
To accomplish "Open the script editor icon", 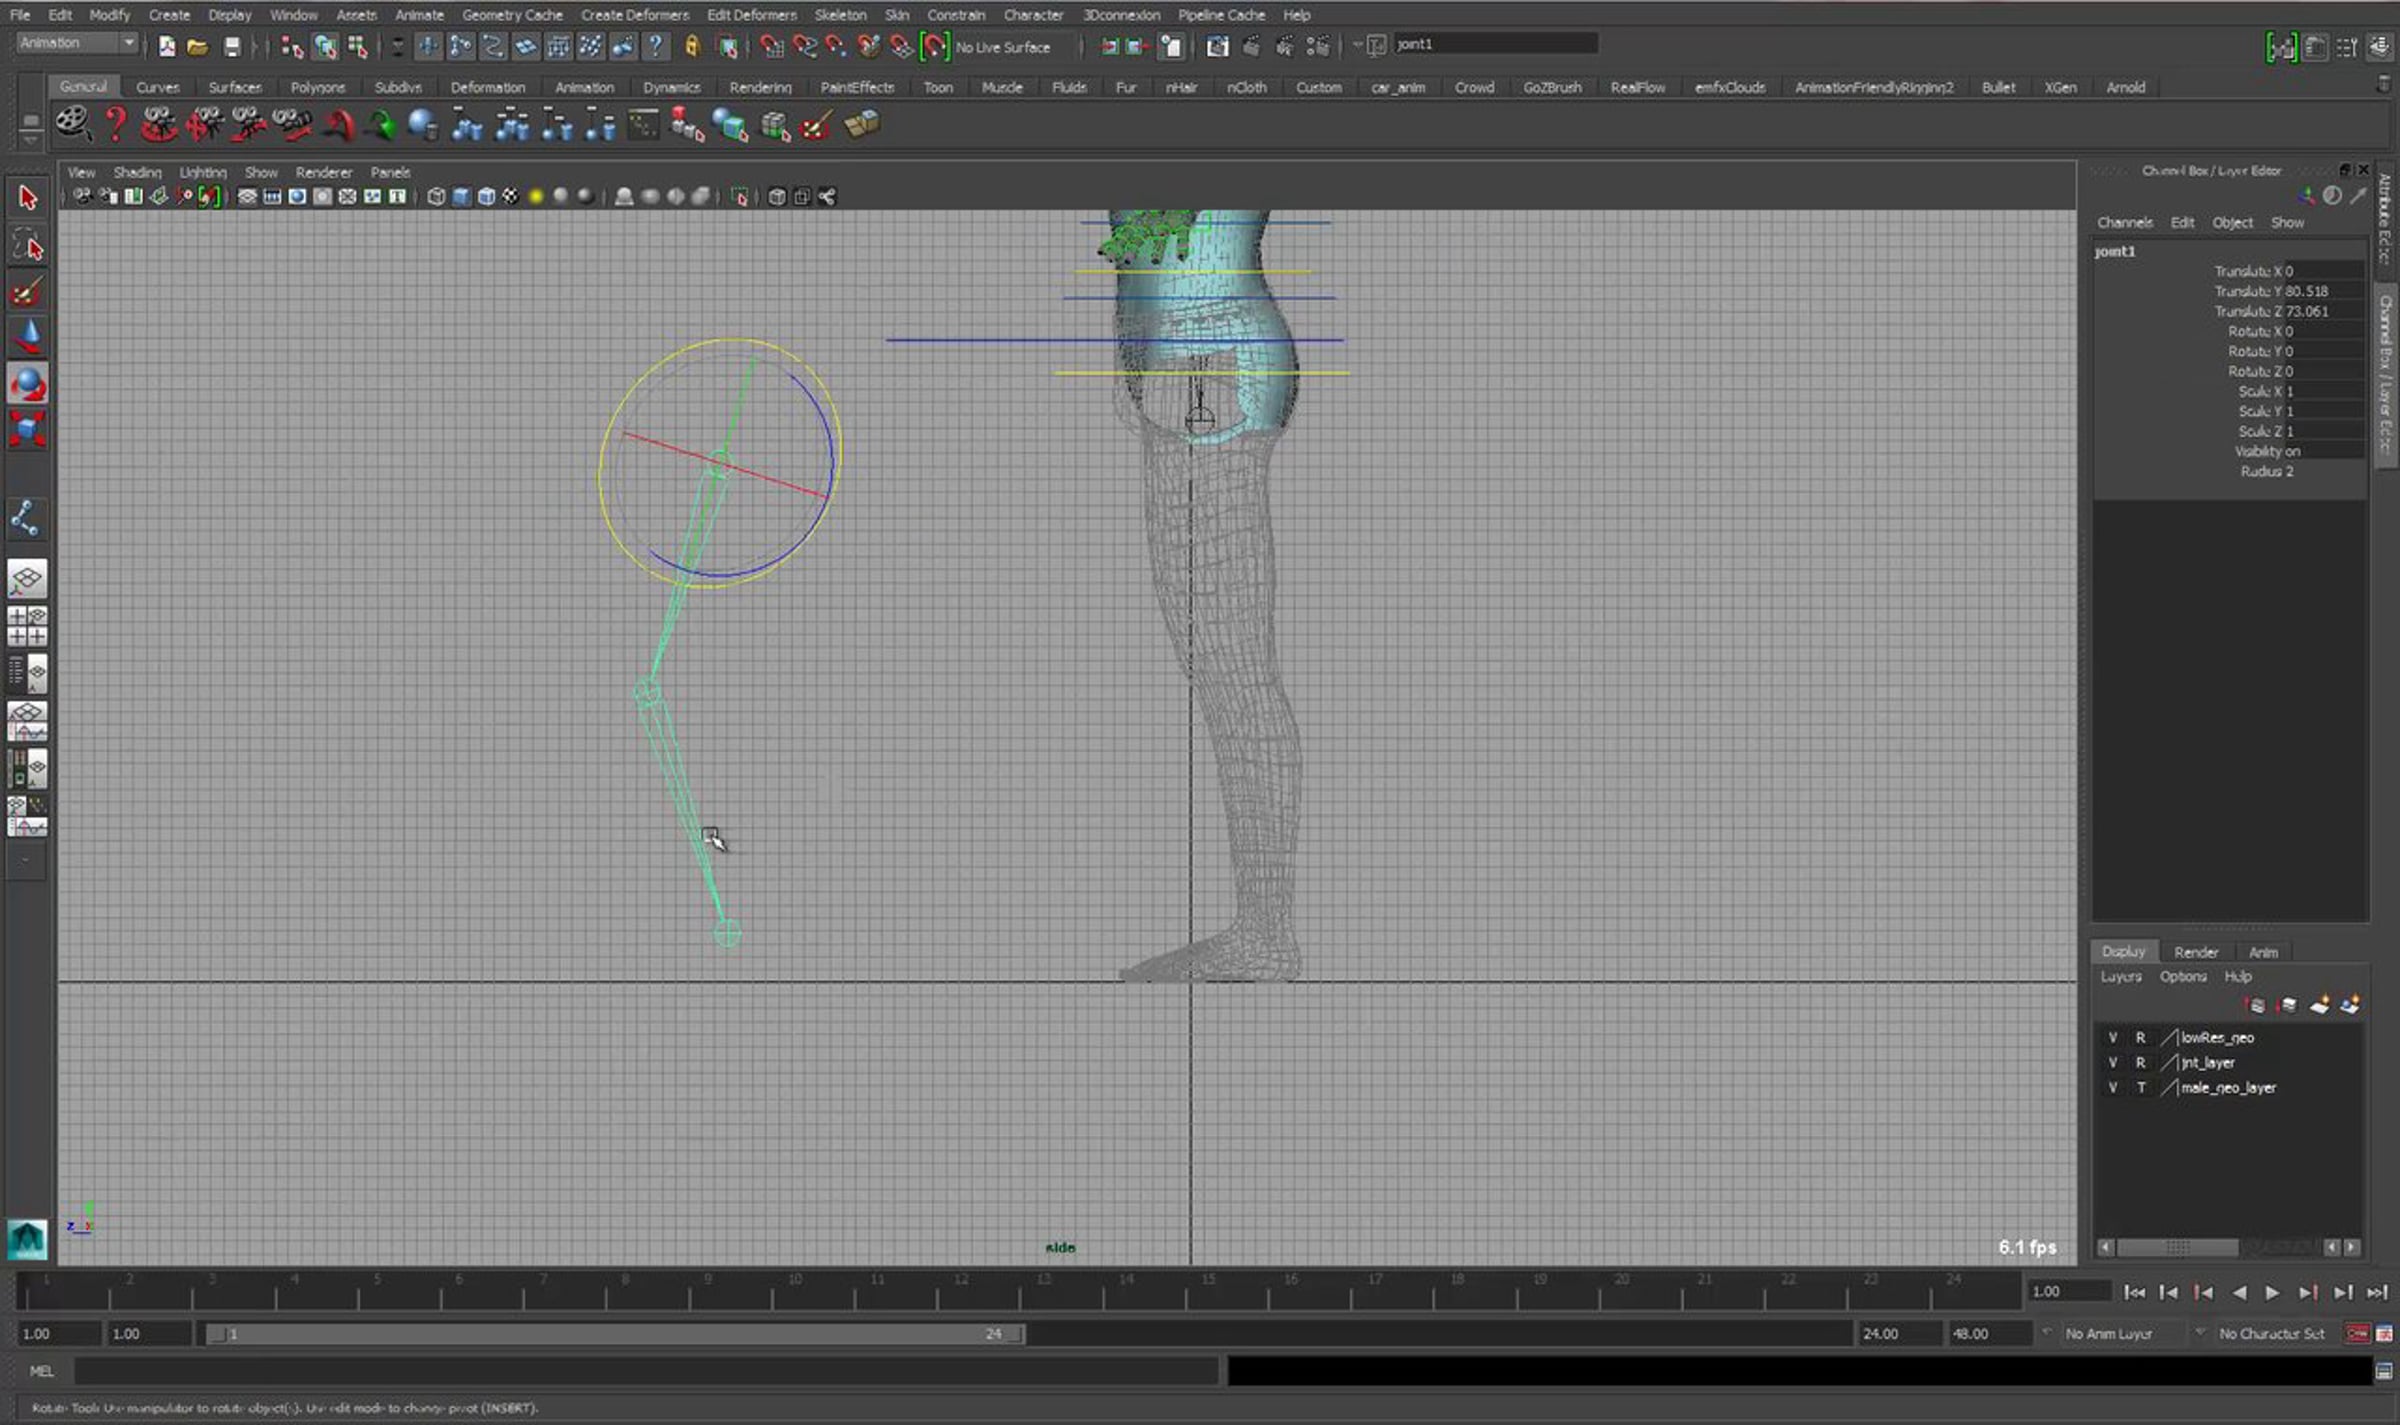I will tap(2384, 1371).
